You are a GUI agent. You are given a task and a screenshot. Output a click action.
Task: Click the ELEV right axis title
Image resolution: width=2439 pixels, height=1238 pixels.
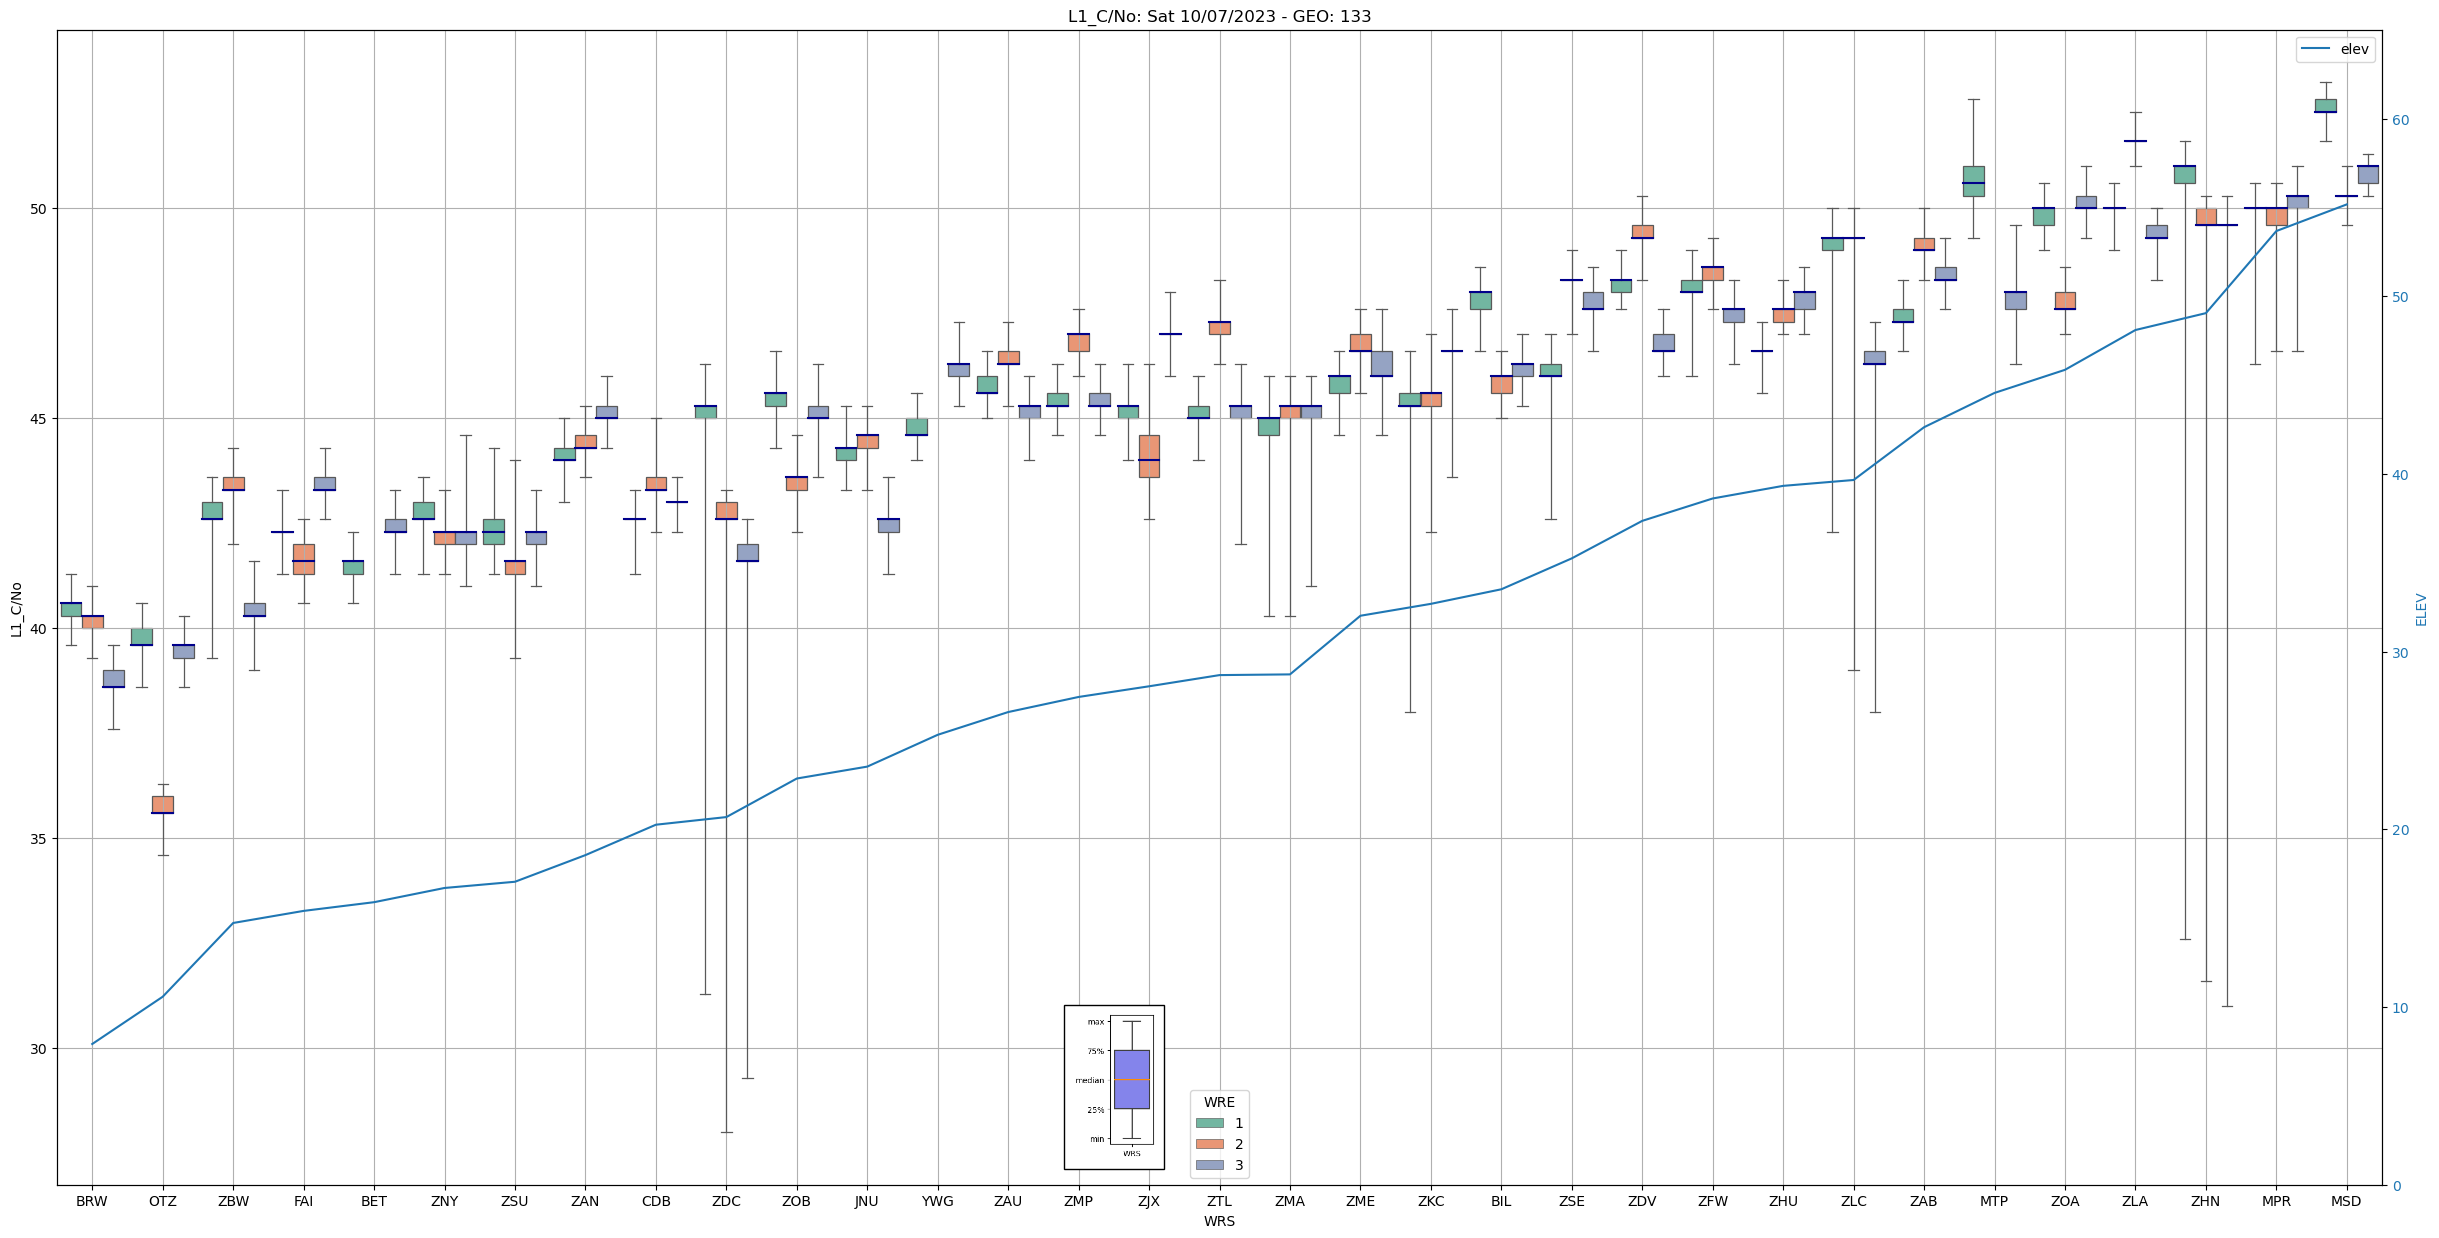(2421, 609)
